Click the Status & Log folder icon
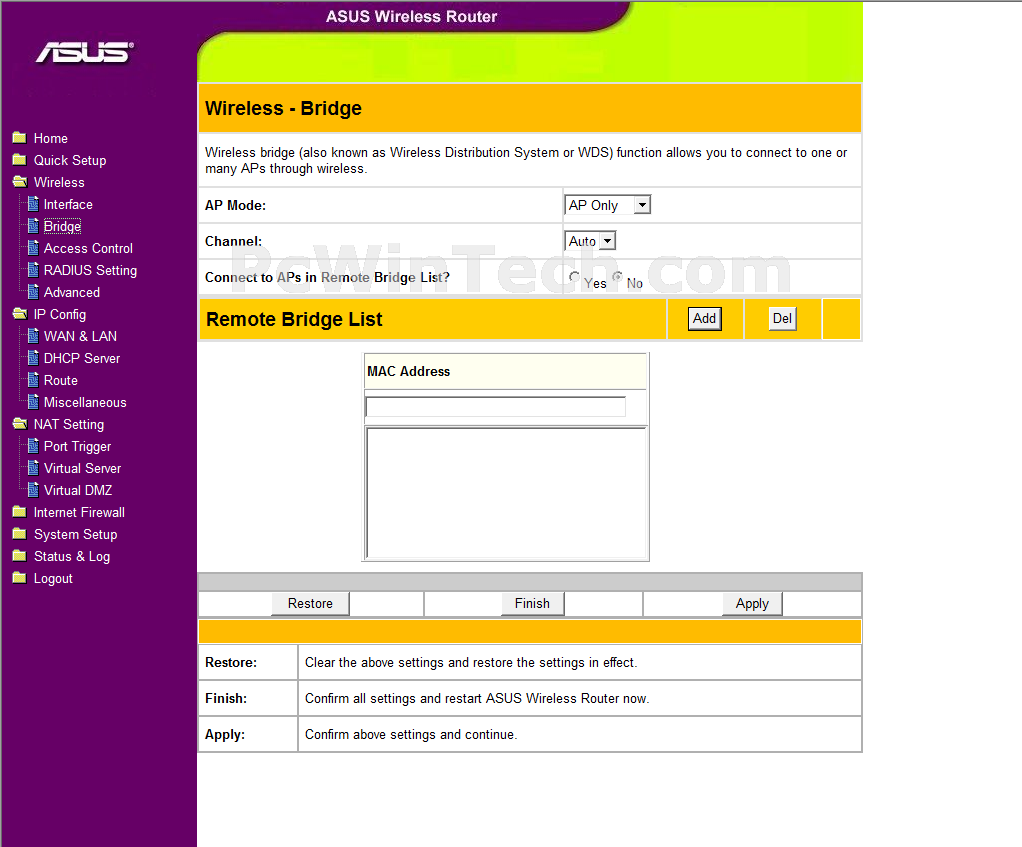This screenshot has width=1022, height=847. point(20,556)
